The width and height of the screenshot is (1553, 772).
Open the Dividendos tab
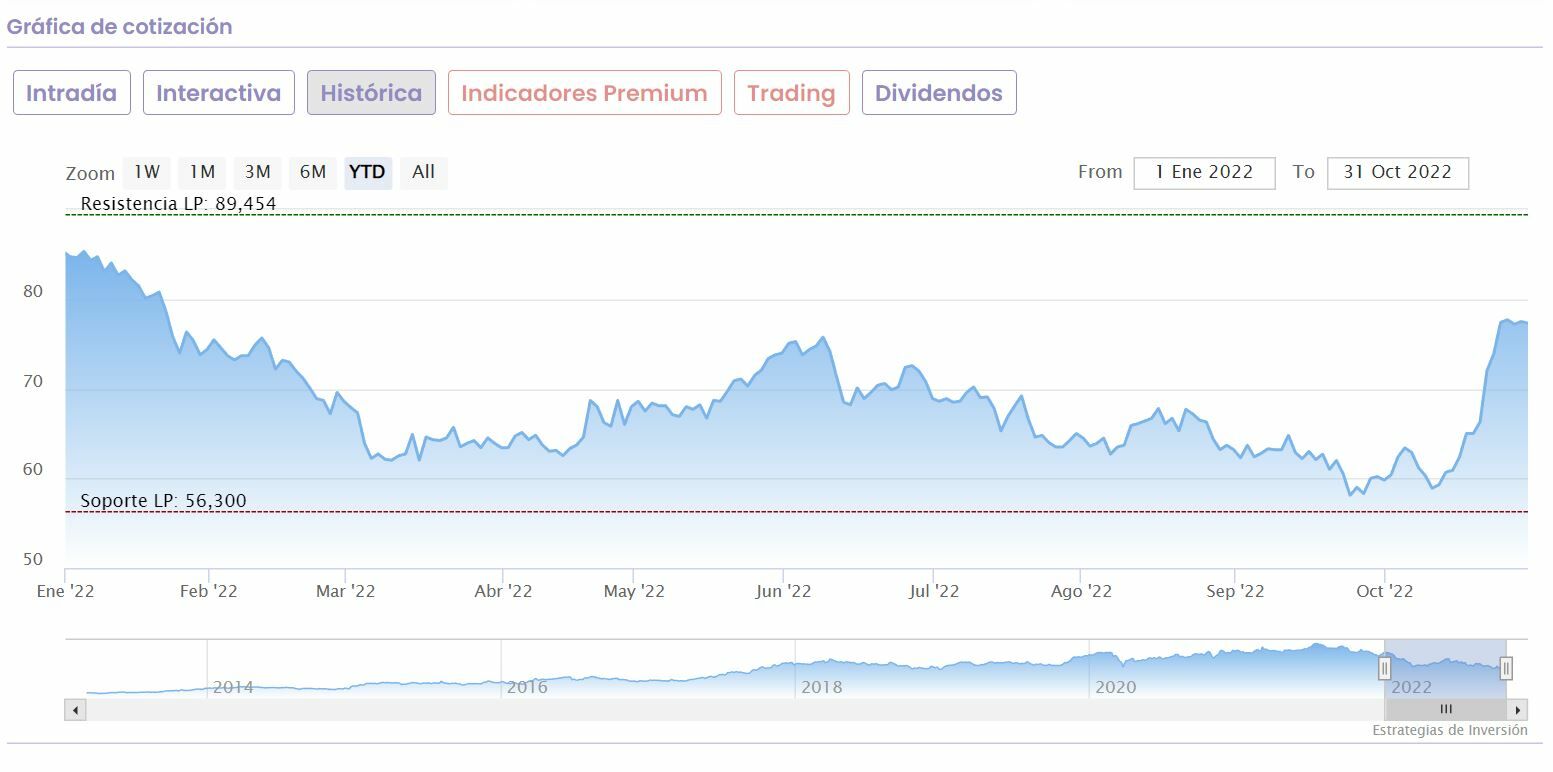(x=938, y=93)
